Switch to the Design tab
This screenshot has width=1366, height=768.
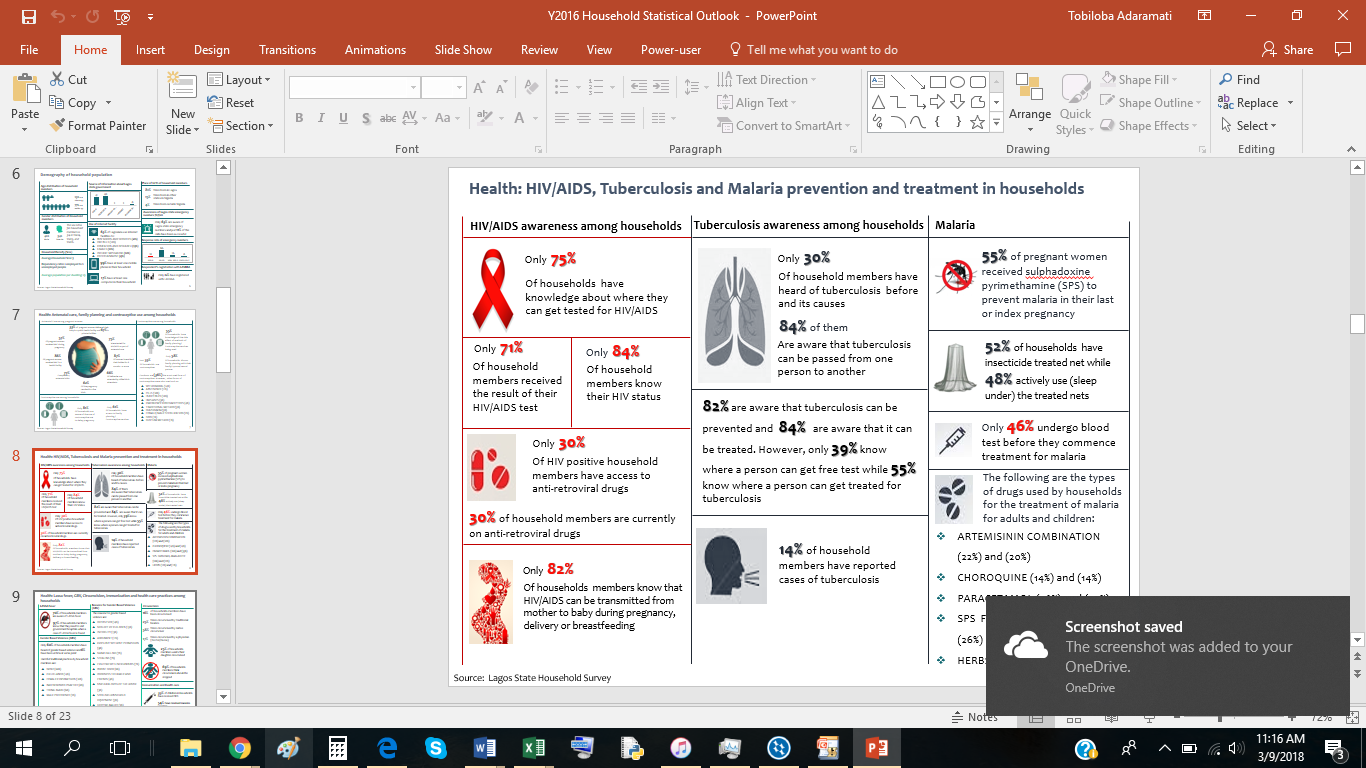(x=211, y=50)
